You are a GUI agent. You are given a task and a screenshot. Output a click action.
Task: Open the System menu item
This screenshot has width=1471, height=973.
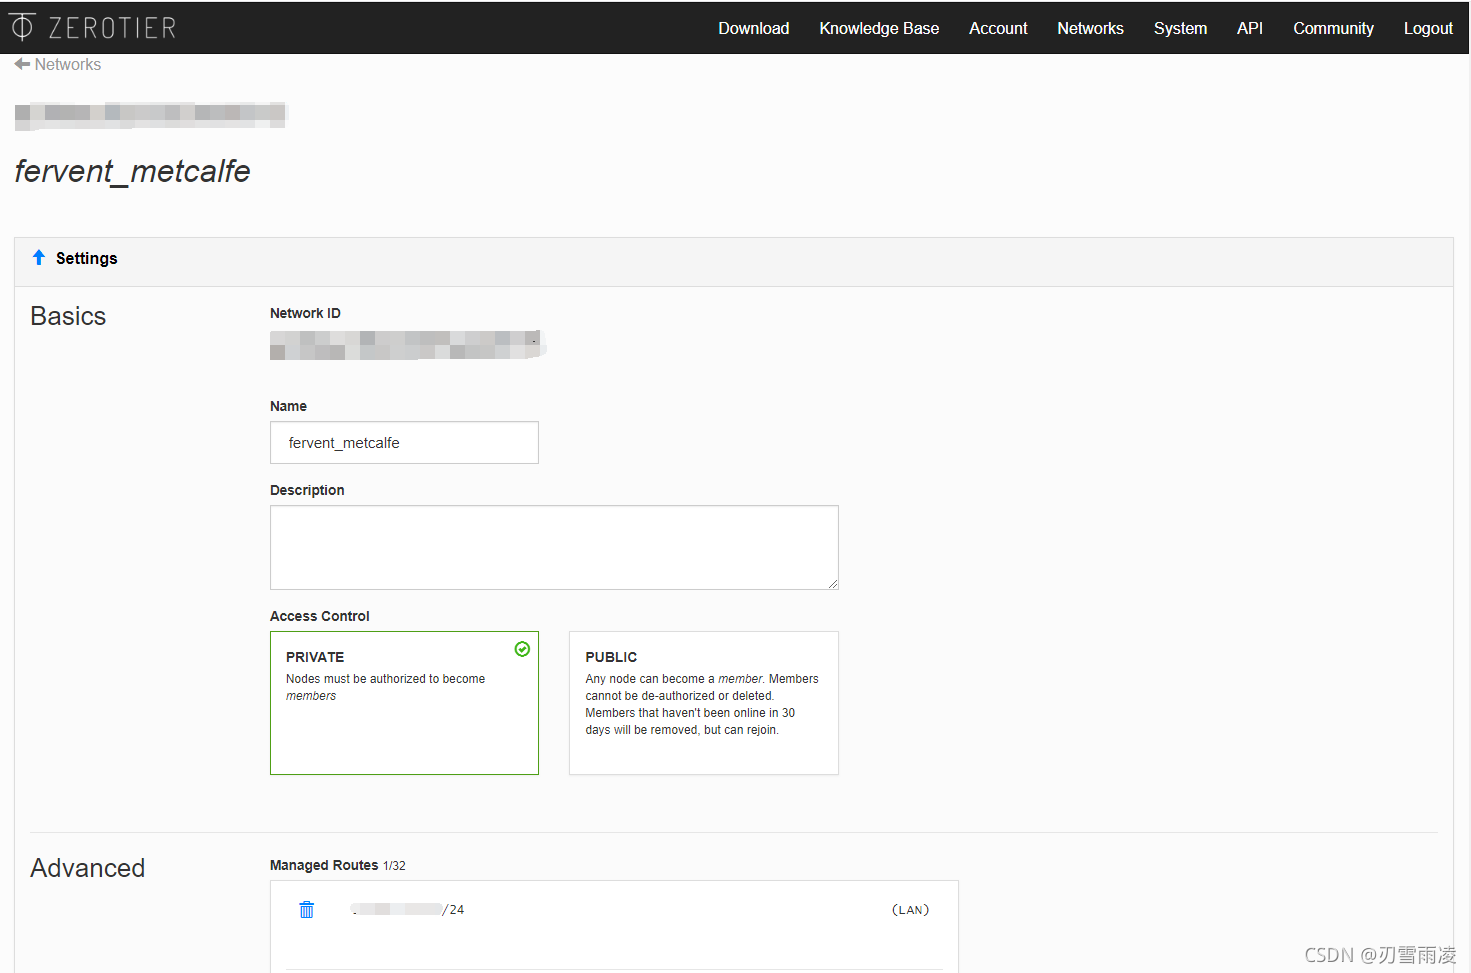[1180, 28]
